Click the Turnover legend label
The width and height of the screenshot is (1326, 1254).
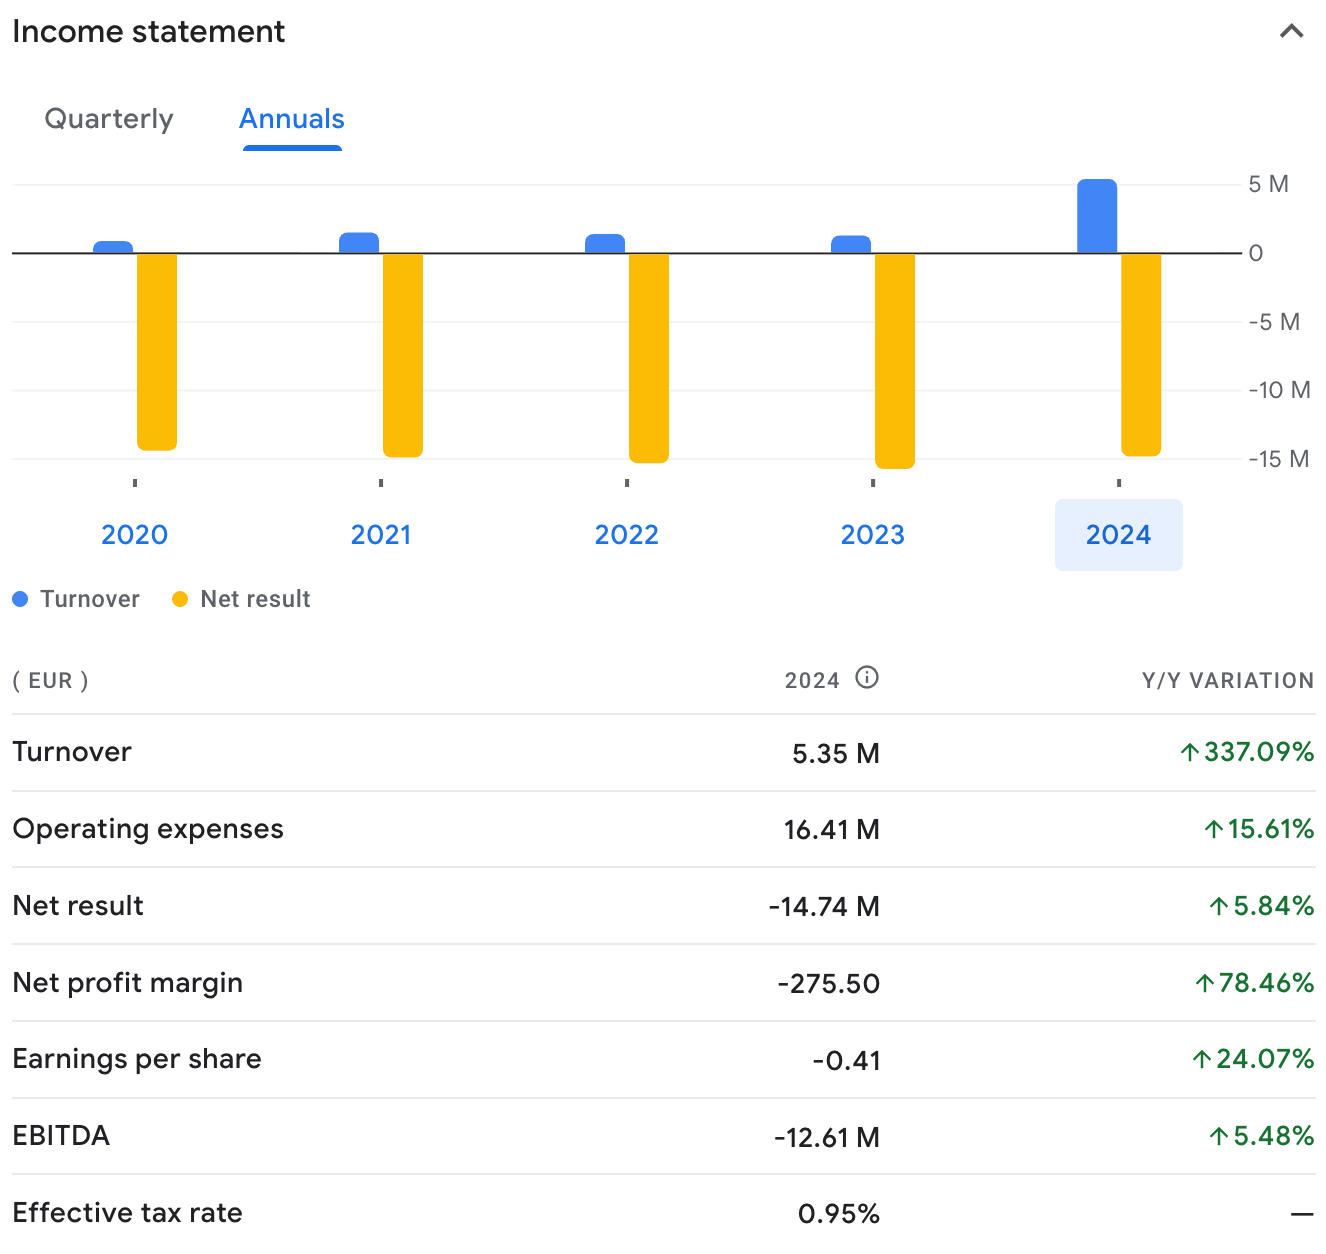90,599
